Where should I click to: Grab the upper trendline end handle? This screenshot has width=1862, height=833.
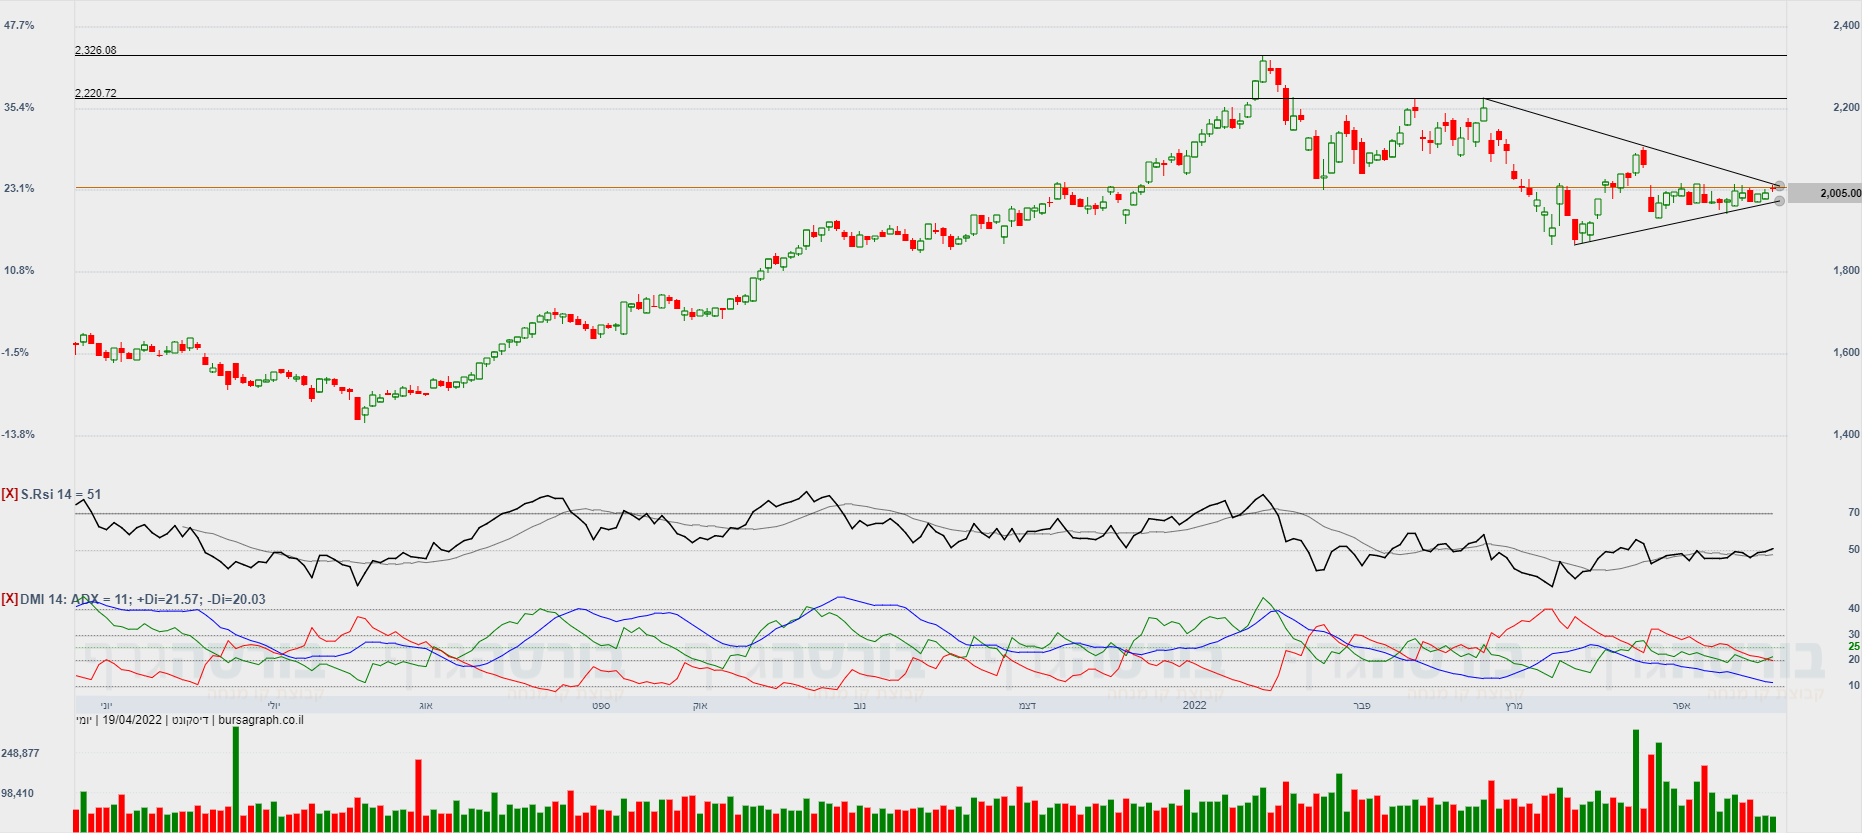(x=1779, y=187)
